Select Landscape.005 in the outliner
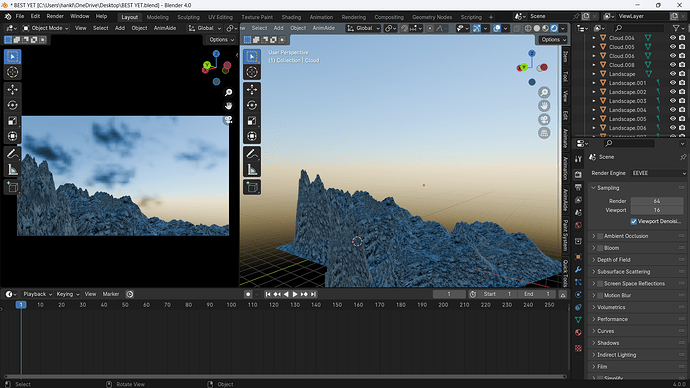 (x=627, y=119)
